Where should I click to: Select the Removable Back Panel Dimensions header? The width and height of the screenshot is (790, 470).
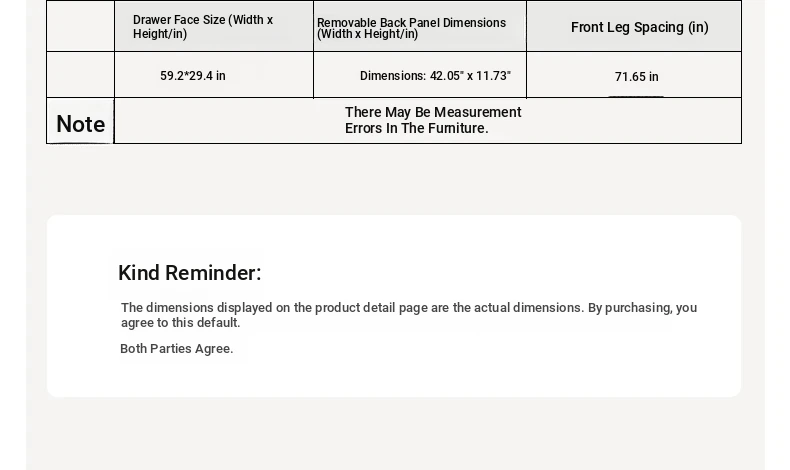point(420,26)
